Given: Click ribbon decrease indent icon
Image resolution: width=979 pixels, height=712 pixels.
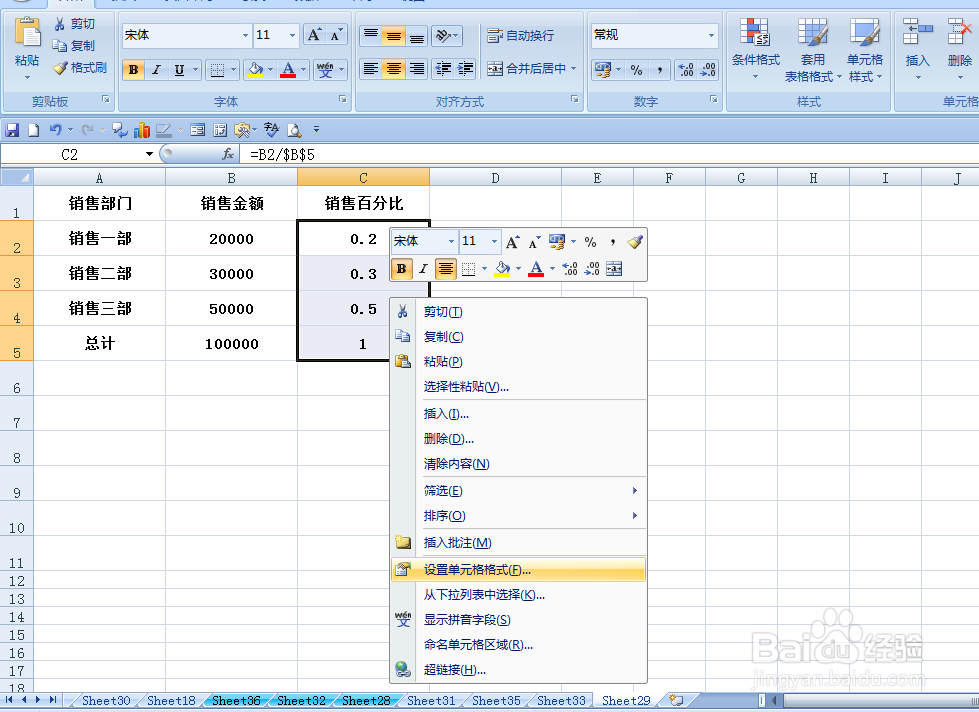Looking at the screenshot, I should pyautogui.click(x=443, y=69).
